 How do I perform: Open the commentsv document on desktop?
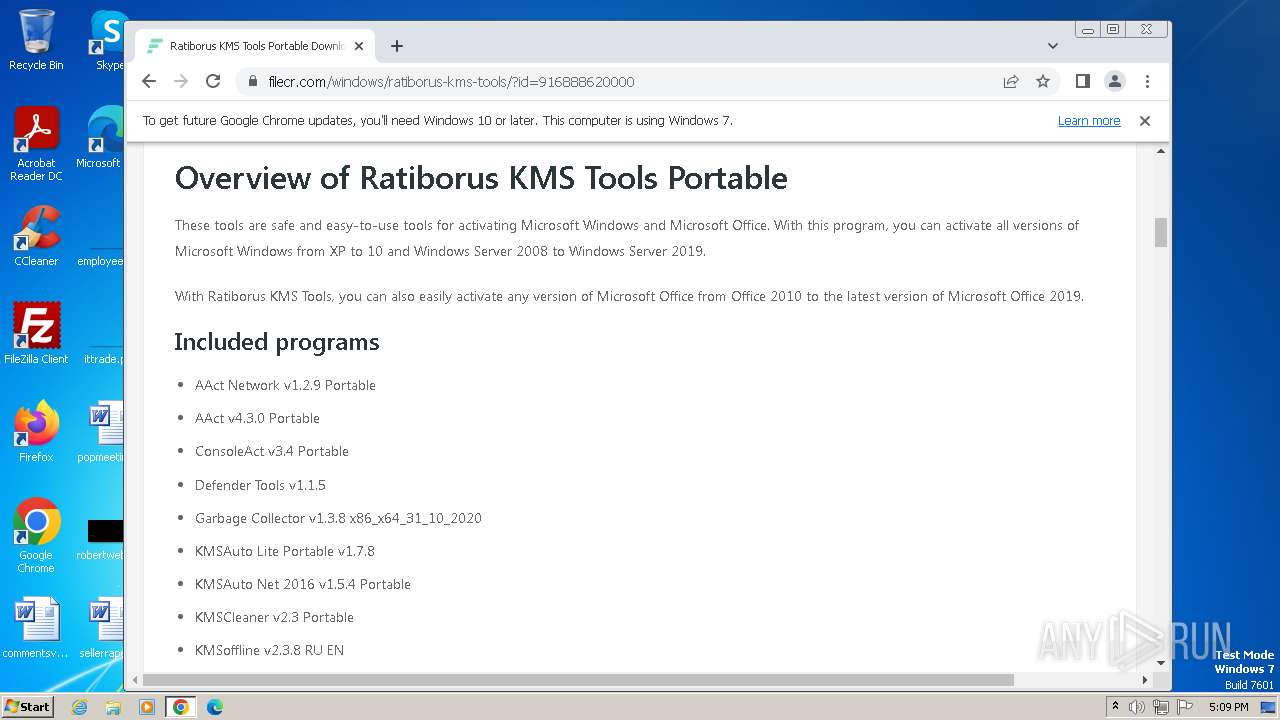tap(36, 628)
